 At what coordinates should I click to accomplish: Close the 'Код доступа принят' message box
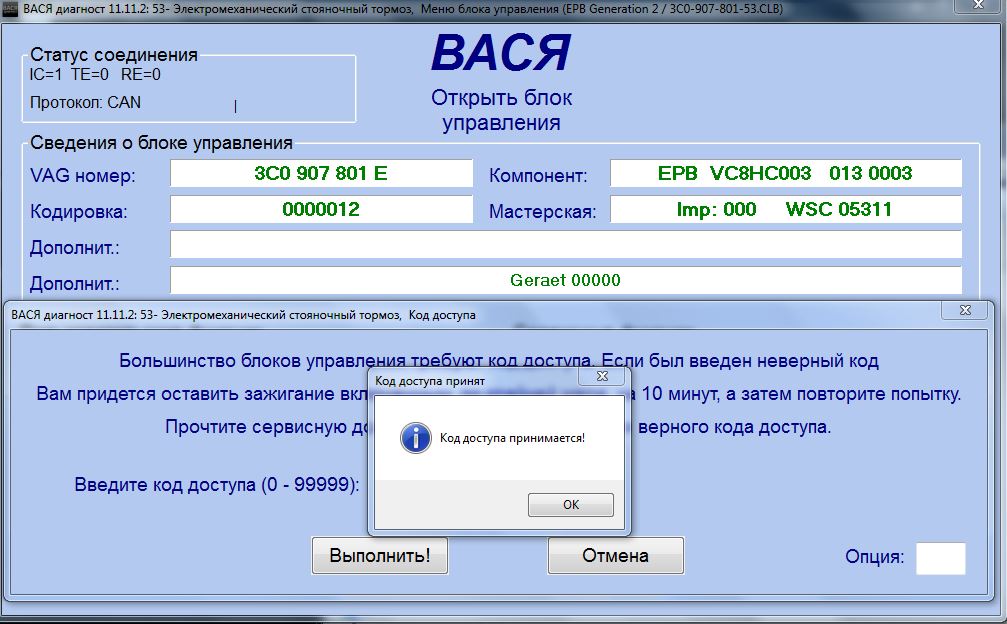[x=602, y=379]
